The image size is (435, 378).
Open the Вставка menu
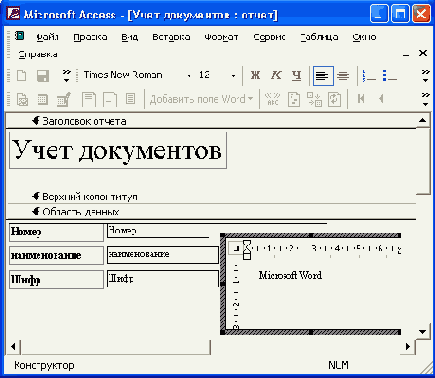click(171, 37)
